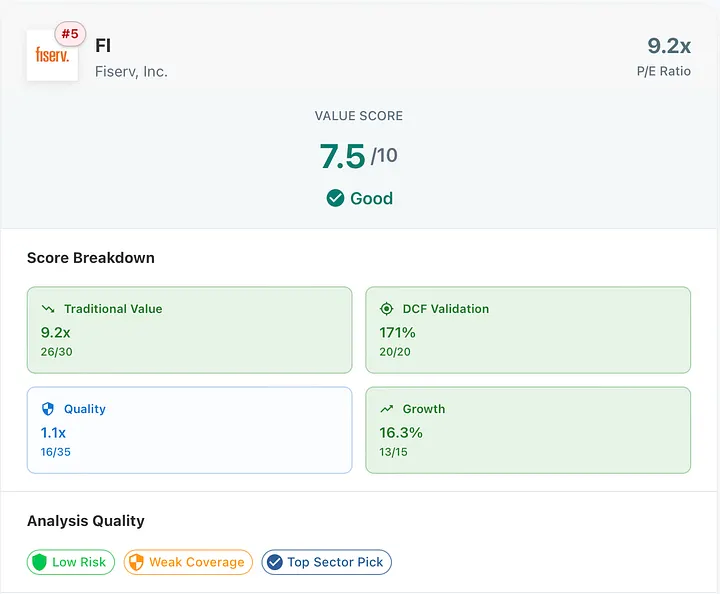Click the #5 rank badge
This screenshot has width=720, height=594.
point(70,34)
